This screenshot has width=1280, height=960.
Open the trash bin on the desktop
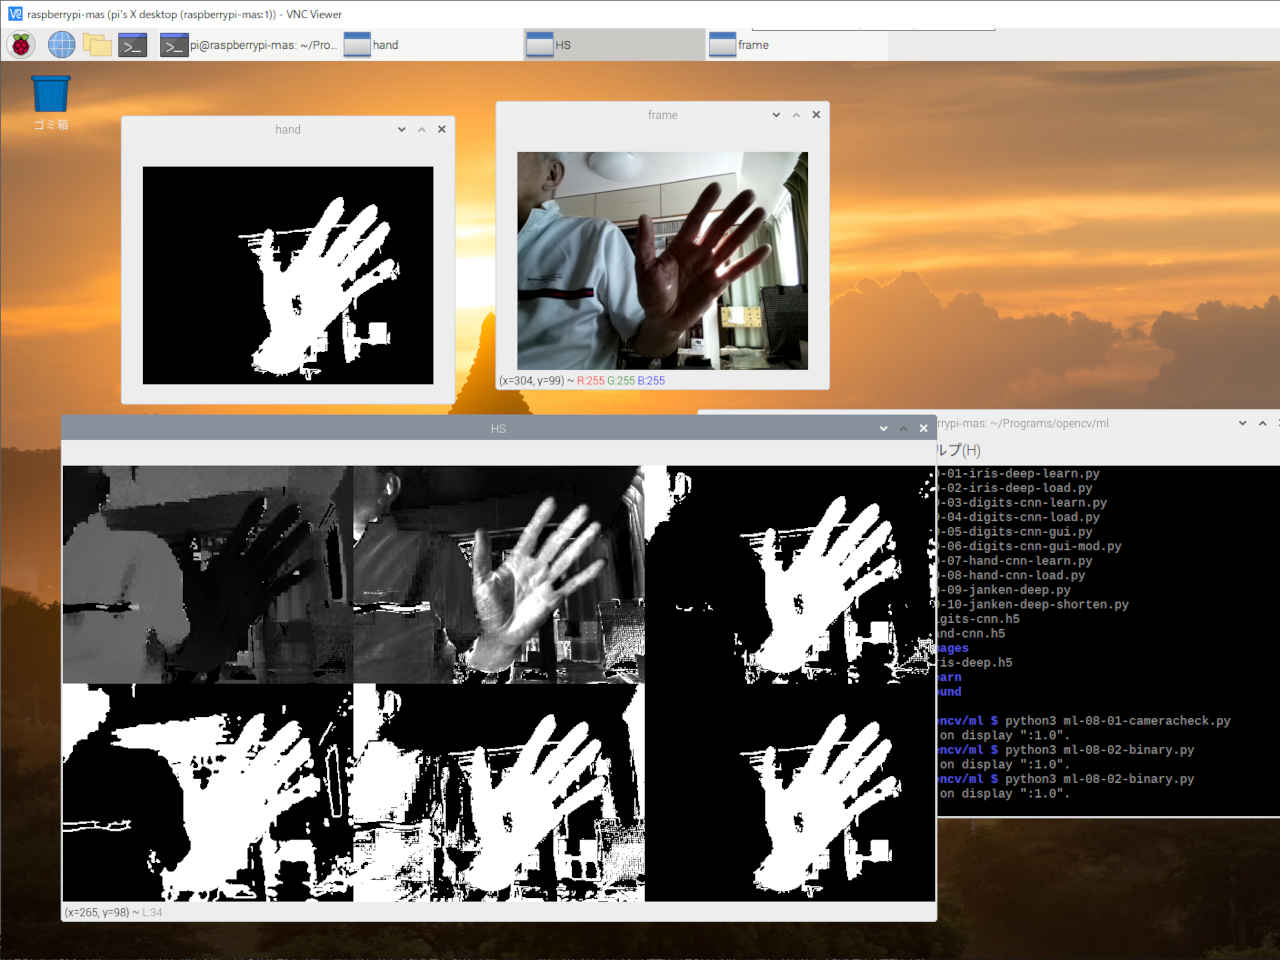50,95
